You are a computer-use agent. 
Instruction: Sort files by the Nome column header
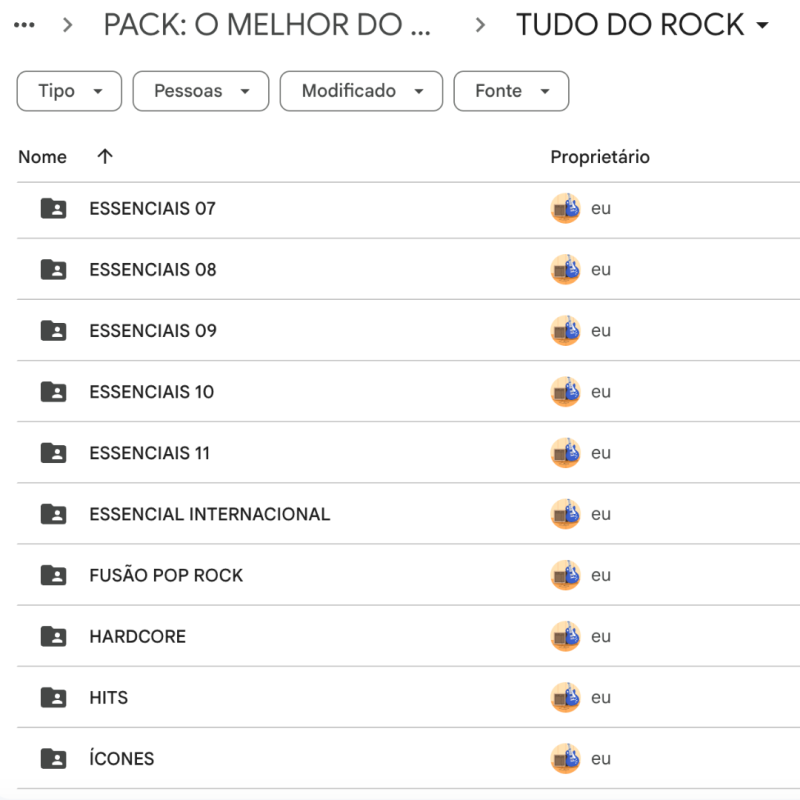click(x=43, y=157)
